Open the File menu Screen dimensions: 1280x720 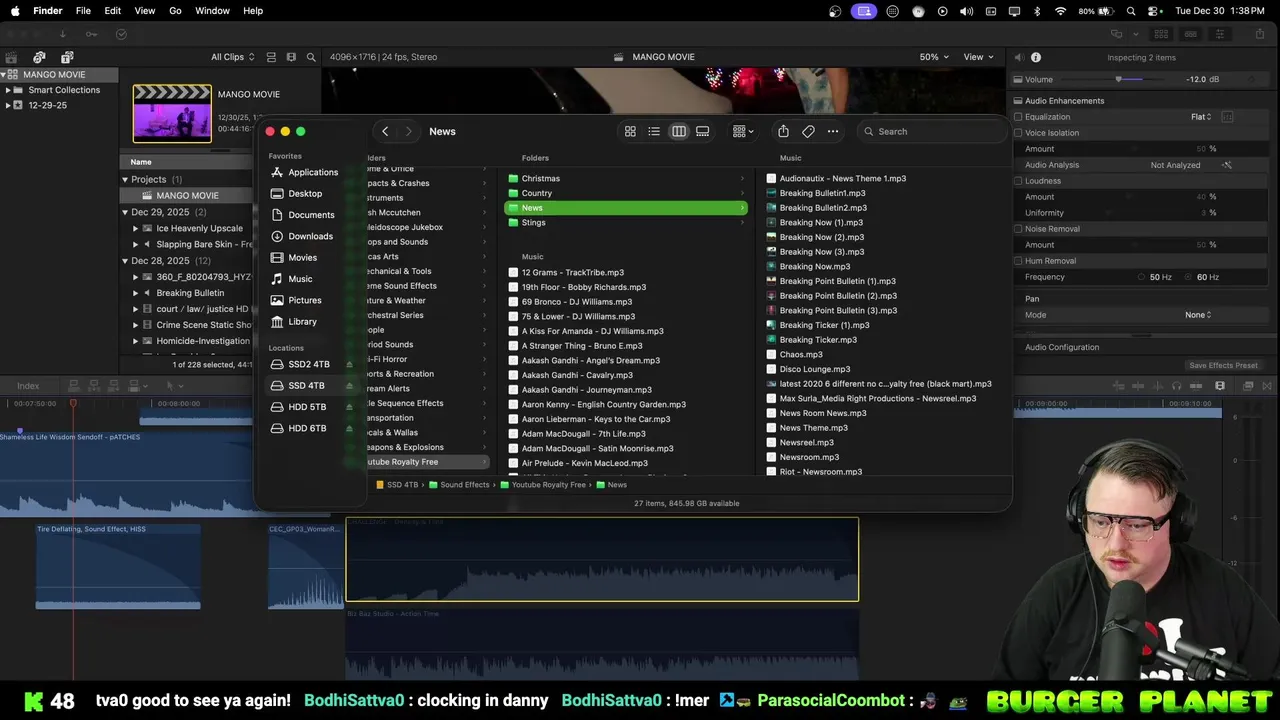tap(83, 11)
